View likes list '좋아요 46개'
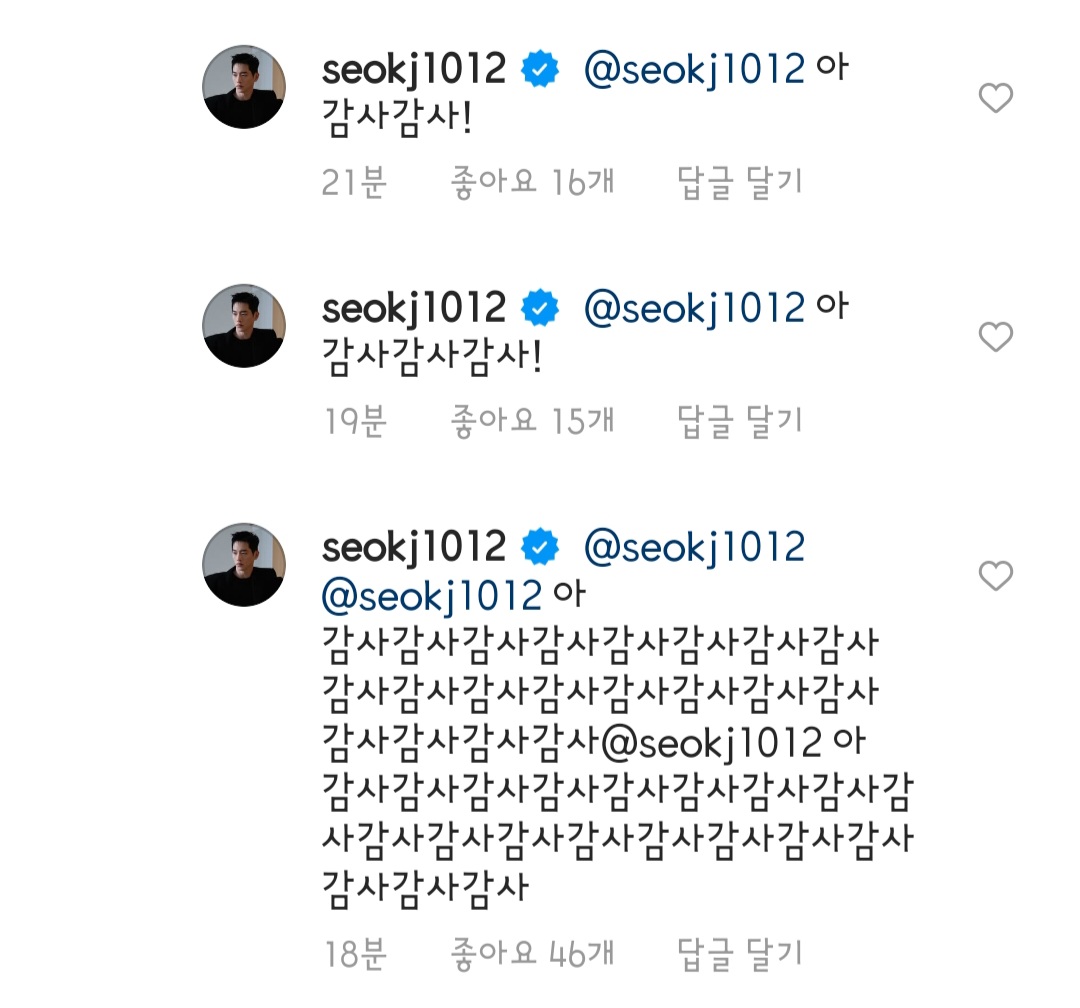This screenshot has width=1080, height=1008. pyautogui.click(x=533, y=953)
